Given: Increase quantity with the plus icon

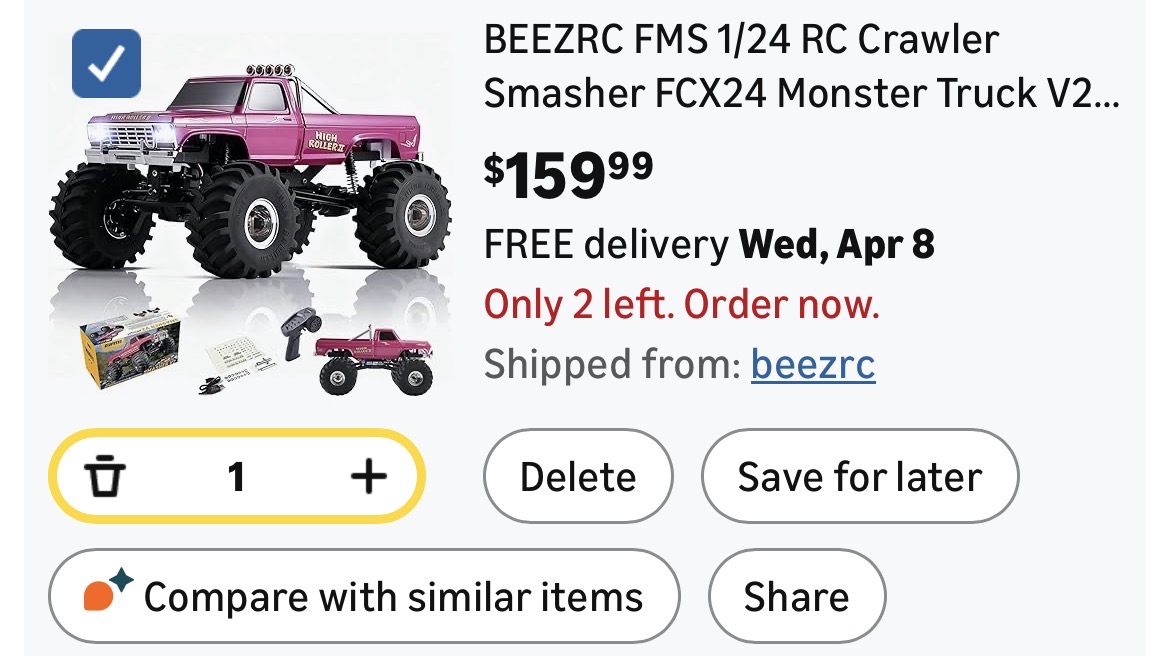Looking at the screenshot, I should 368,477.
